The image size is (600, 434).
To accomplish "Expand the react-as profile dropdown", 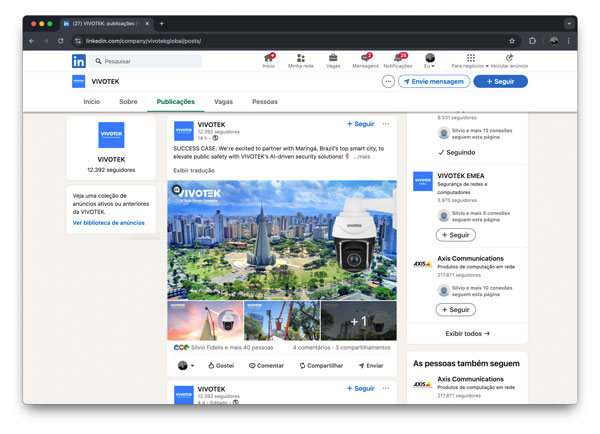I will (x=186, y=365).
